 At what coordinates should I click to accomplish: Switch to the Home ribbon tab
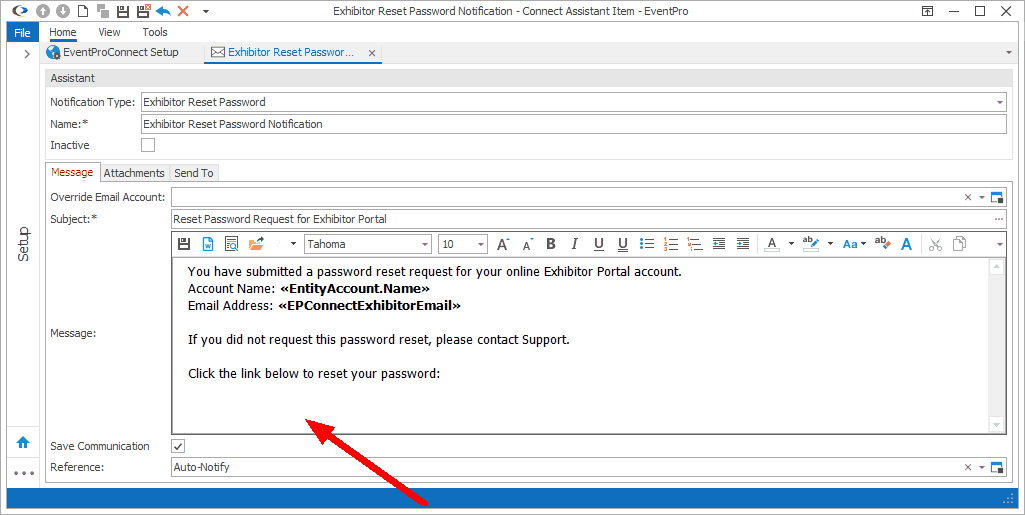click(x=63, y=32)
